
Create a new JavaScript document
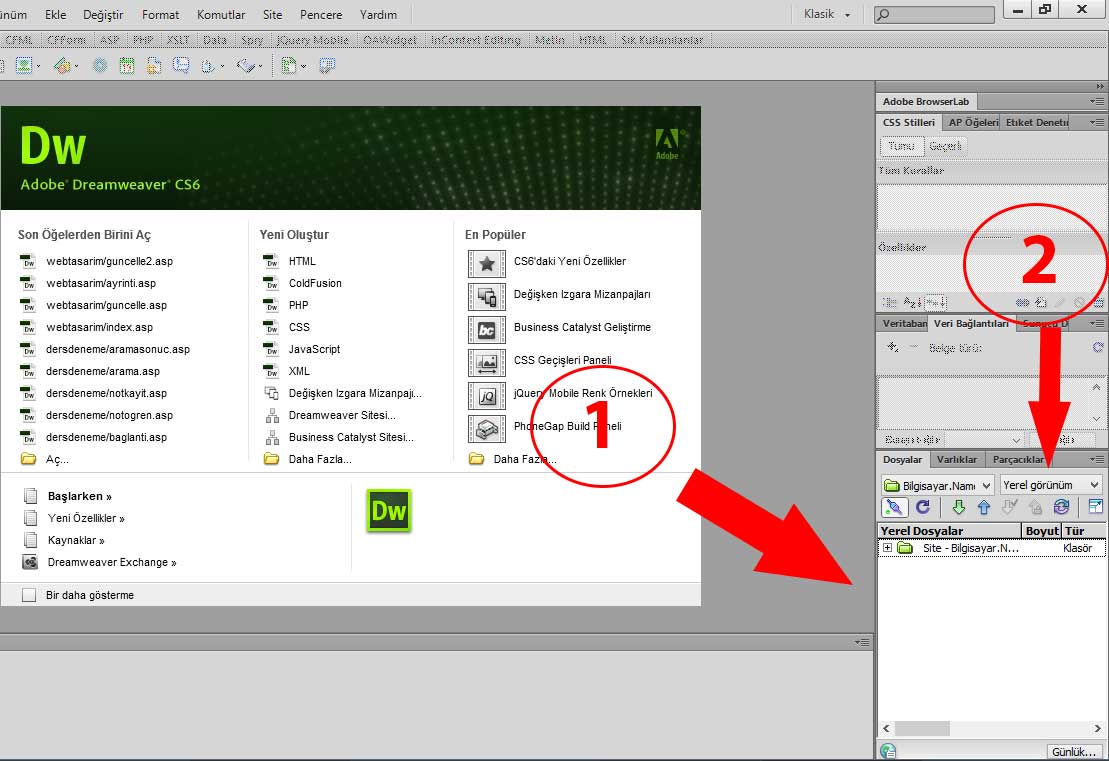point(315,349)
